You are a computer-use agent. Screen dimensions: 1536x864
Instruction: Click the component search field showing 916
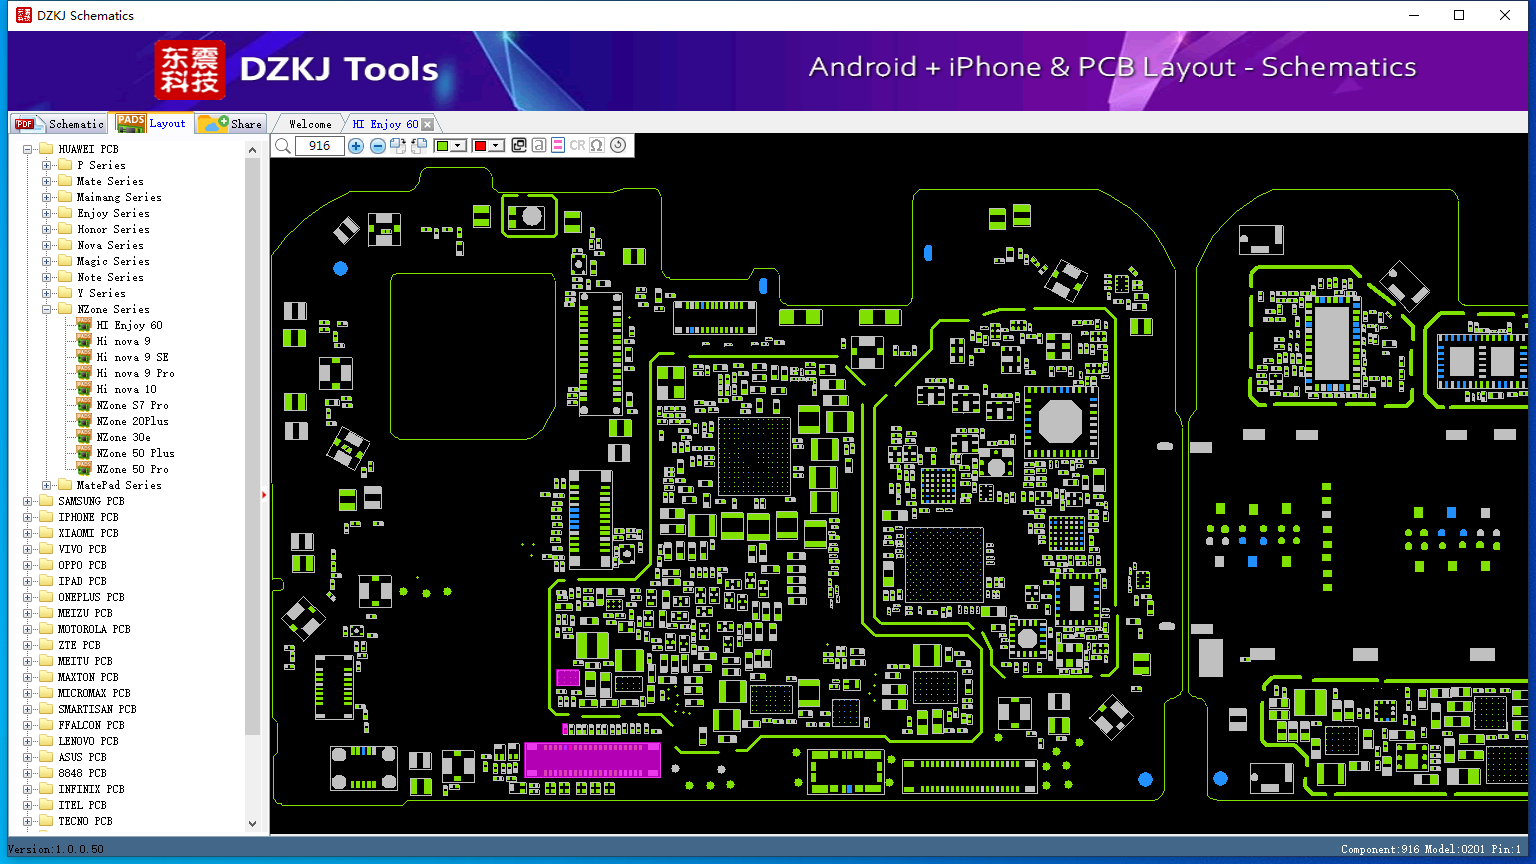(x=319, y=146)
